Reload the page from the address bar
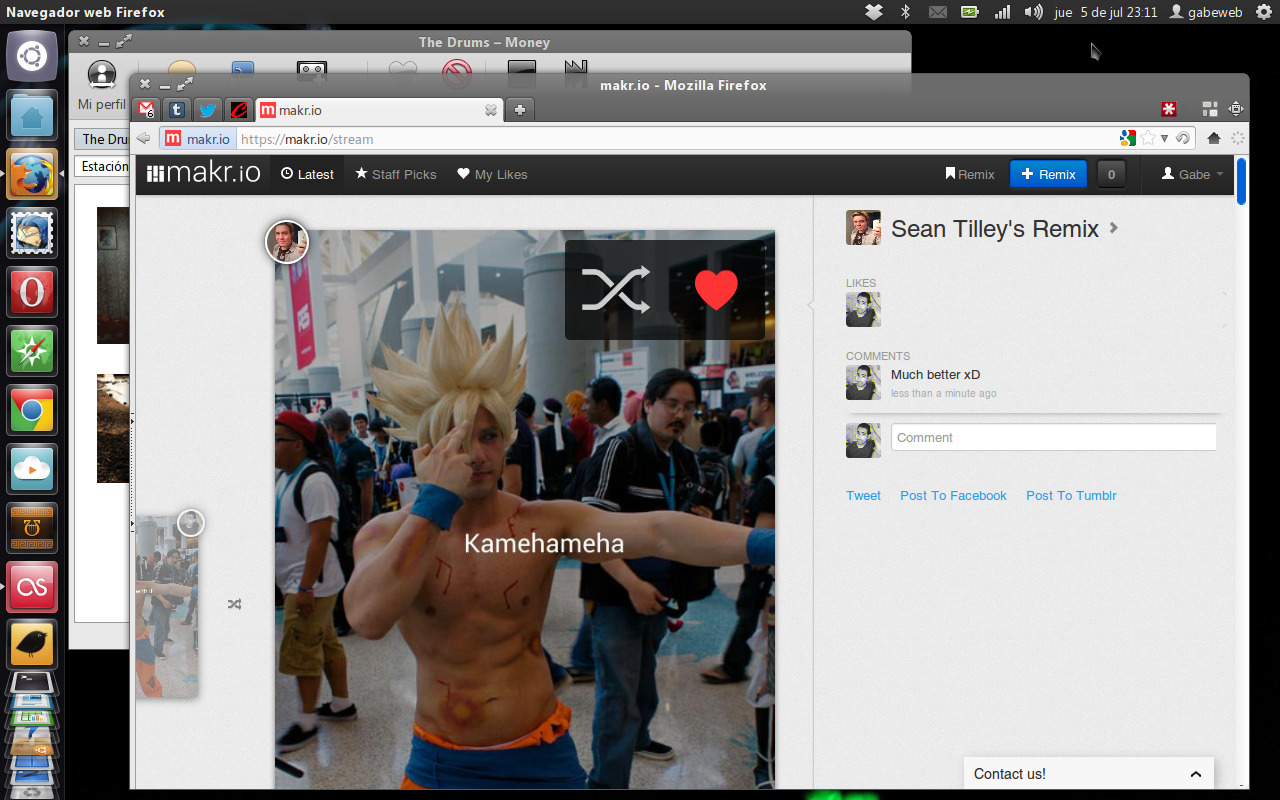Image resolution: width=1280 pixels, height=800 pixels. tap(1182, 138)
